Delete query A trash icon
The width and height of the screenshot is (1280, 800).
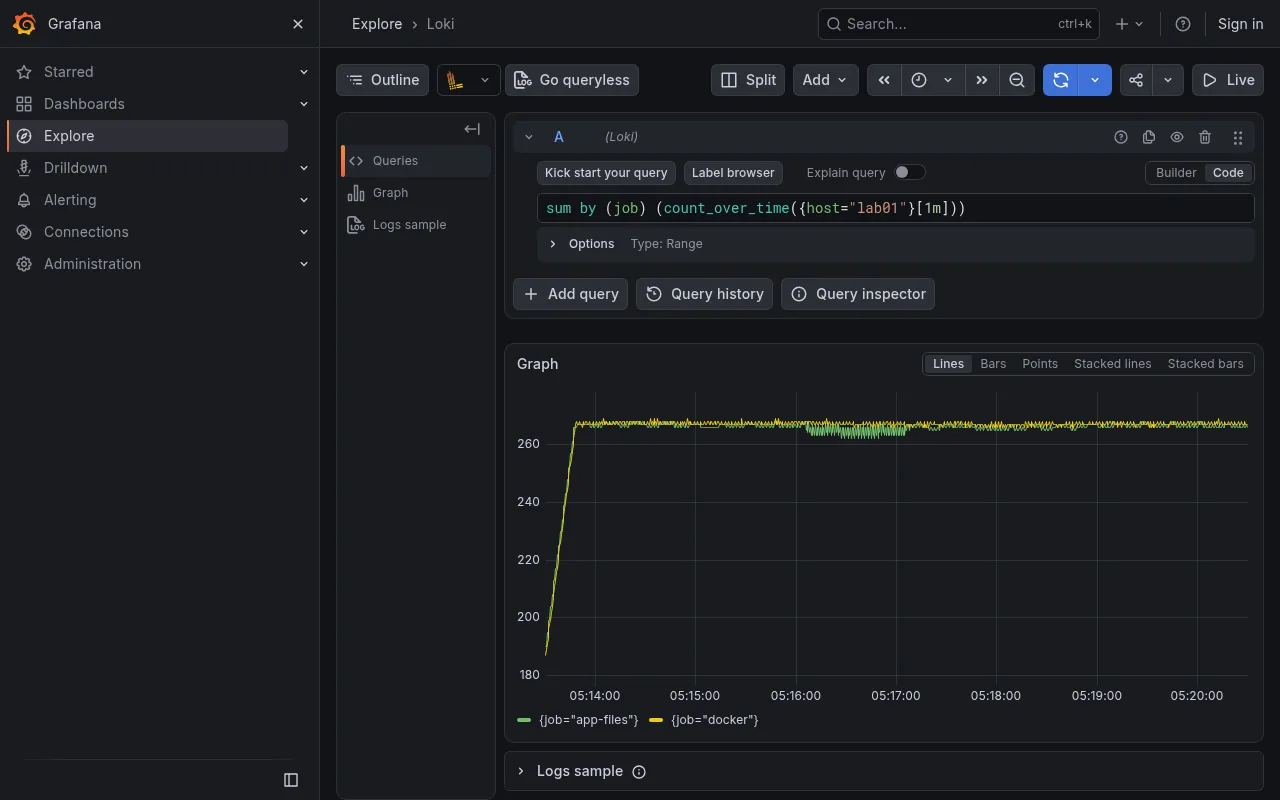click(1205, 137)
